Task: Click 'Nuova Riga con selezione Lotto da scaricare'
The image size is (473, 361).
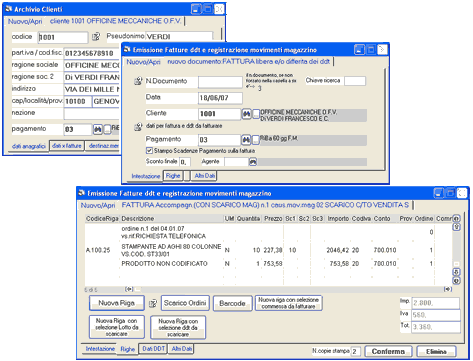Action: click(x=117, y=327)
